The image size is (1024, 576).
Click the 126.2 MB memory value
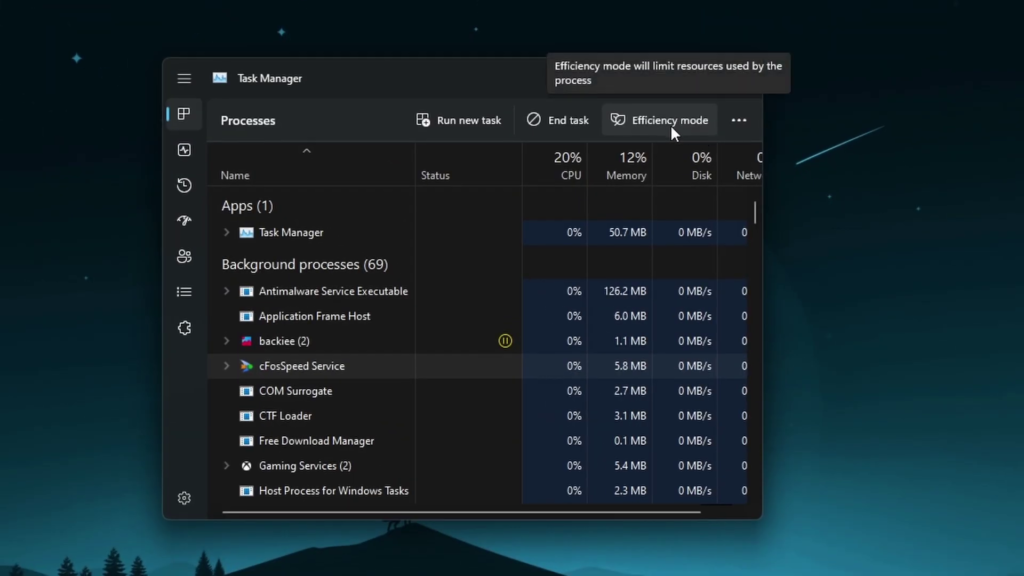pos(625,291)
